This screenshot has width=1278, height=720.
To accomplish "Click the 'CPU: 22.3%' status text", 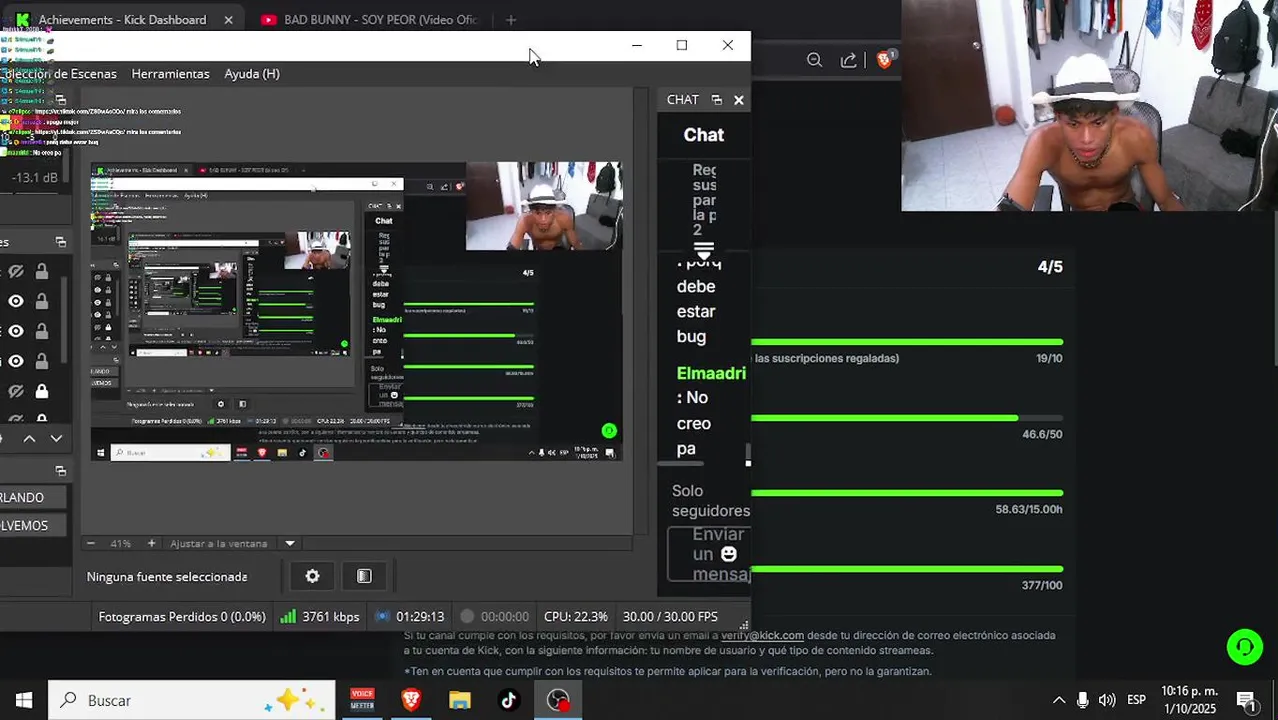I will point(576,617).
